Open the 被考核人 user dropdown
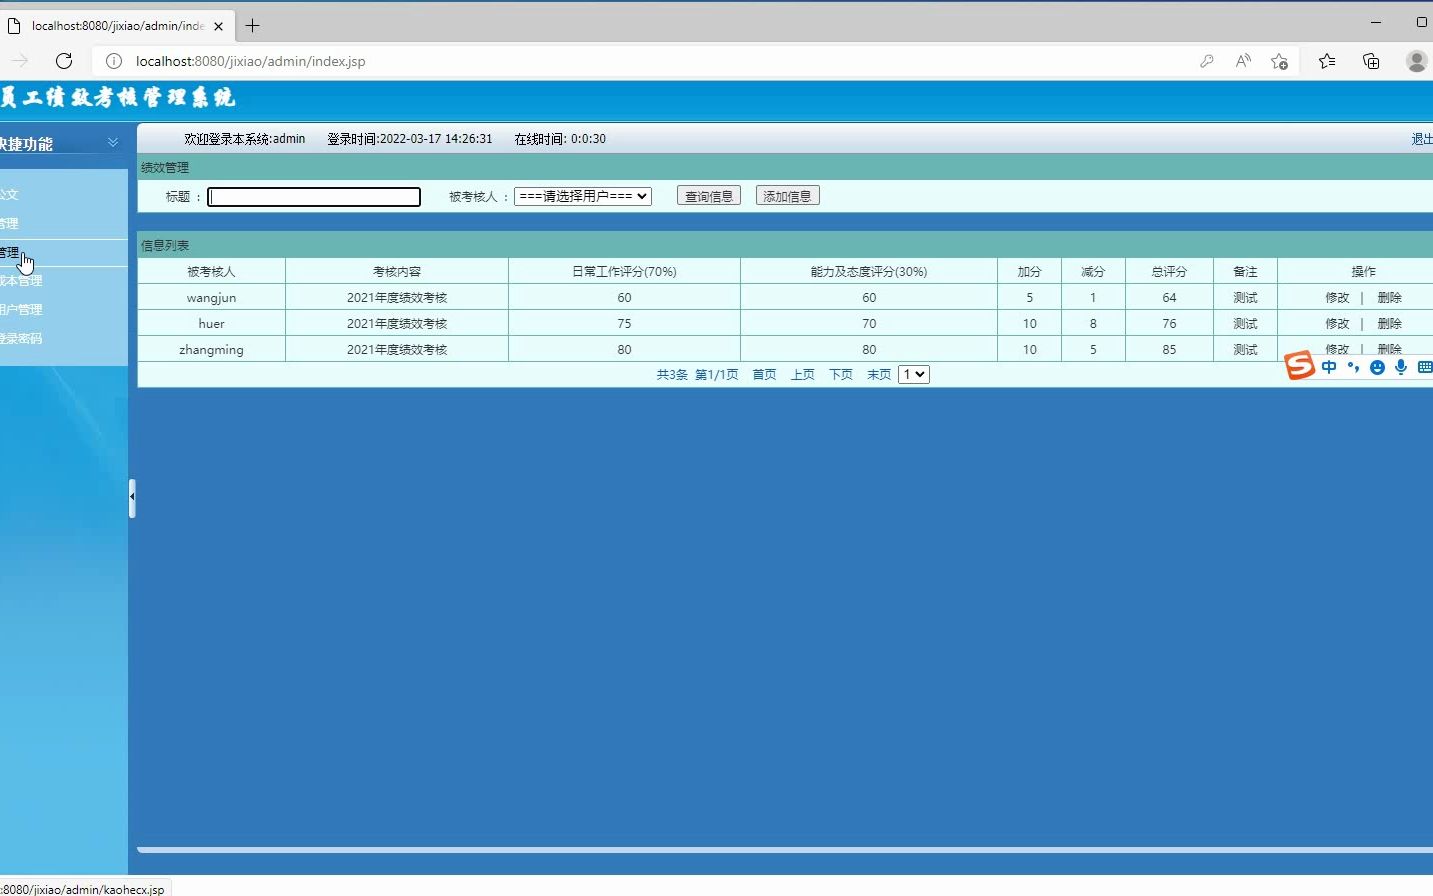The width and height of the screenshot is (1433, 896). pyautogui.click(x=583, y=196)
